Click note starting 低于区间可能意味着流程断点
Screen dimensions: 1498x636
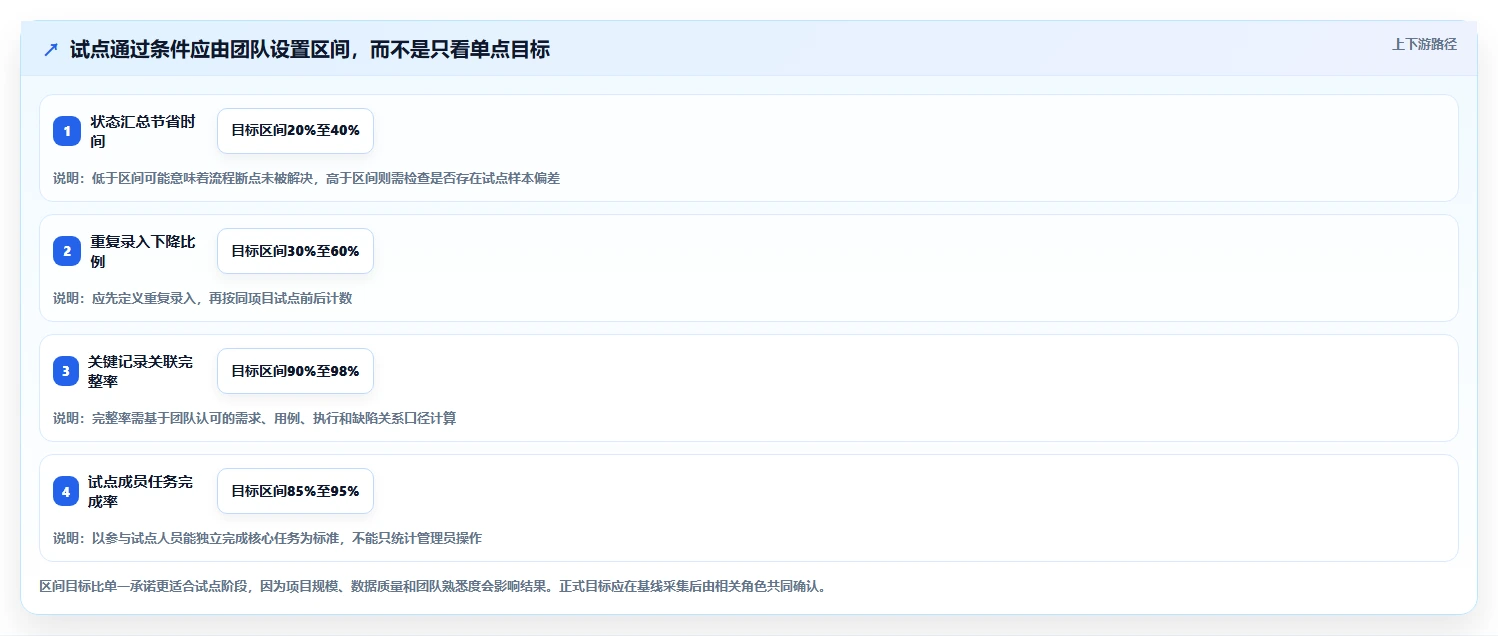[306, 178]
